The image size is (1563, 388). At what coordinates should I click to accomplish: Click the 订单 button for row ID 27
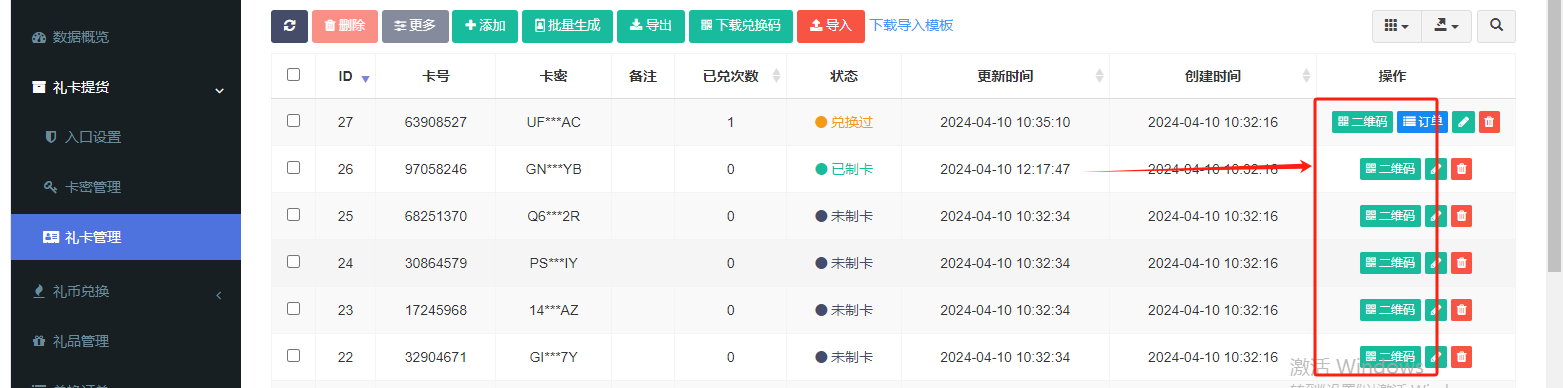coord(1422,122)
